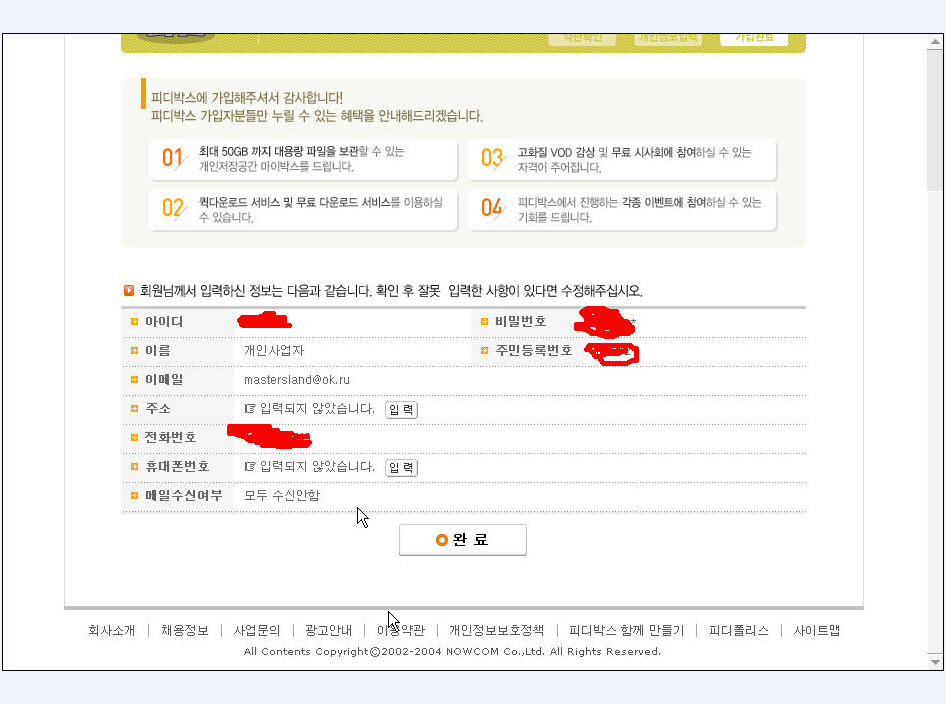The width and height of the screenshot is (946, 704).
Task: Click the 02 benefit number icon
Action: 173,208
